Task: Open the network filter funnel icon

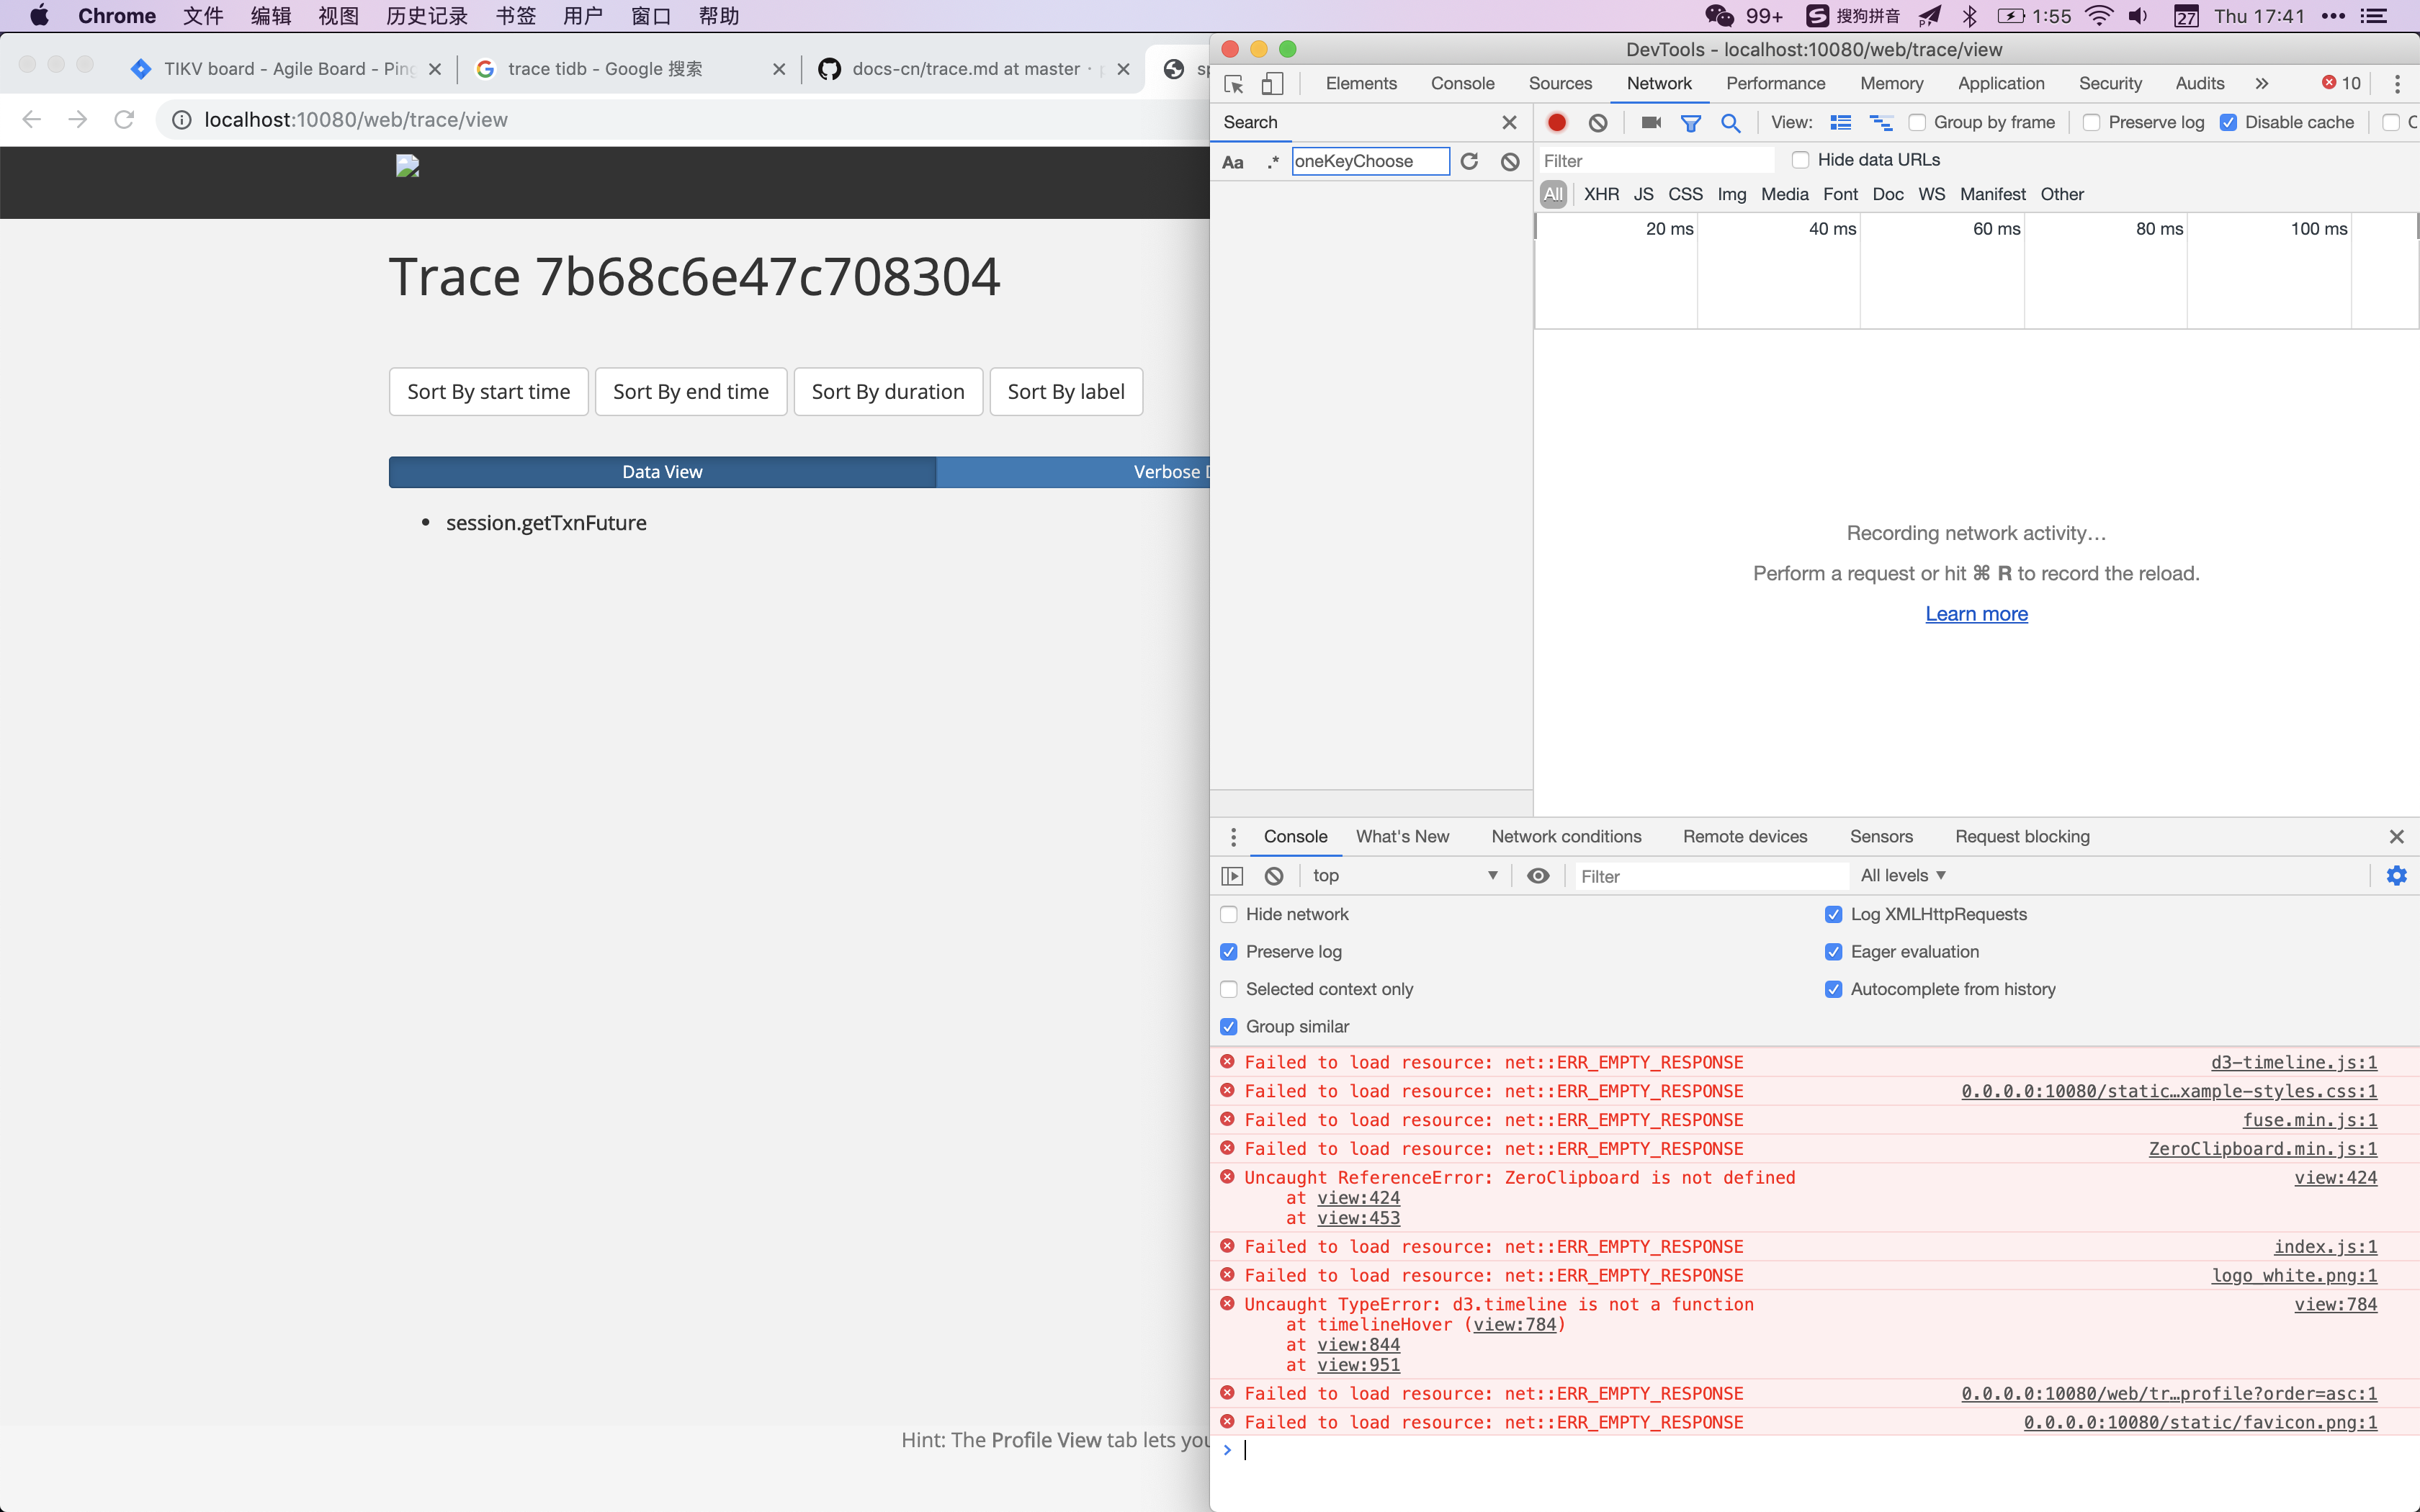Action: [1691, 122]
